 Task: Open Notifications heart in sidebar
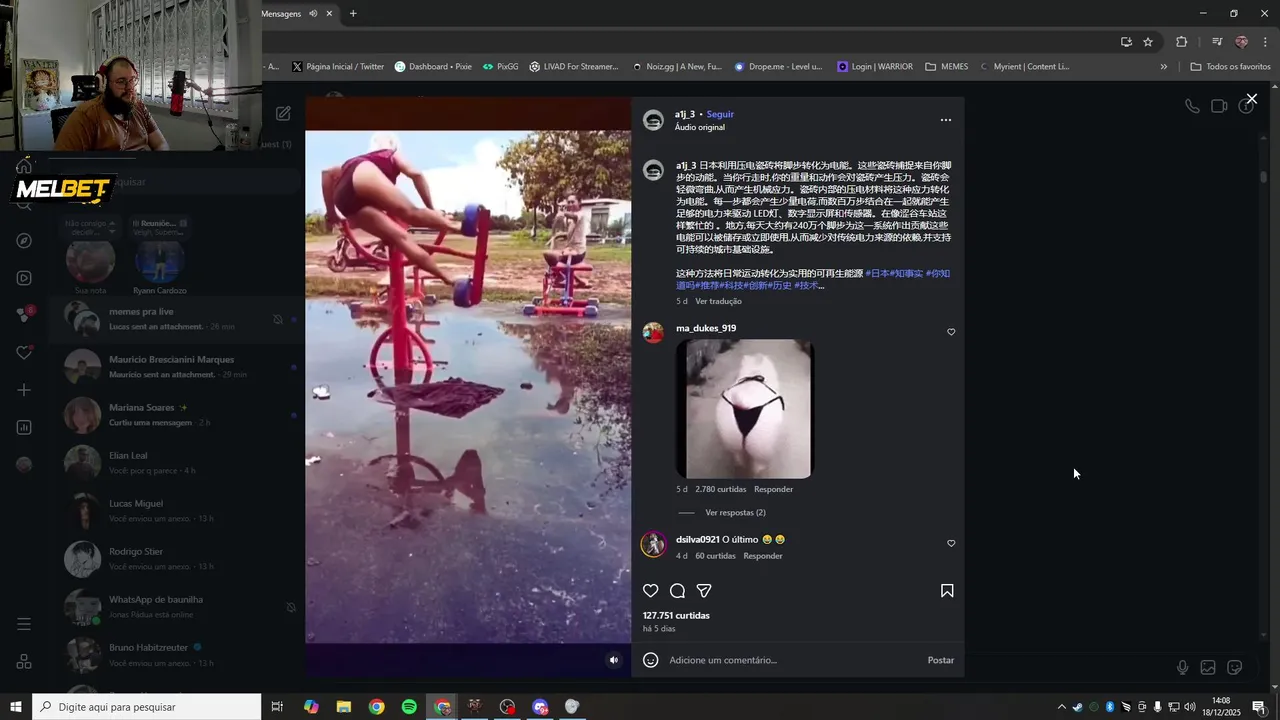pyautogui.click(x=24, y=353)
